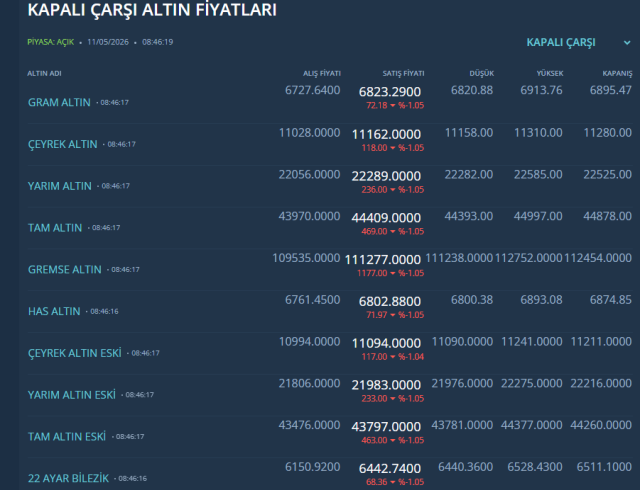Select 22 ayar bilezik selling price 6442.7400
Viewport: 640px width, 490px height.
tap(390, 468)
